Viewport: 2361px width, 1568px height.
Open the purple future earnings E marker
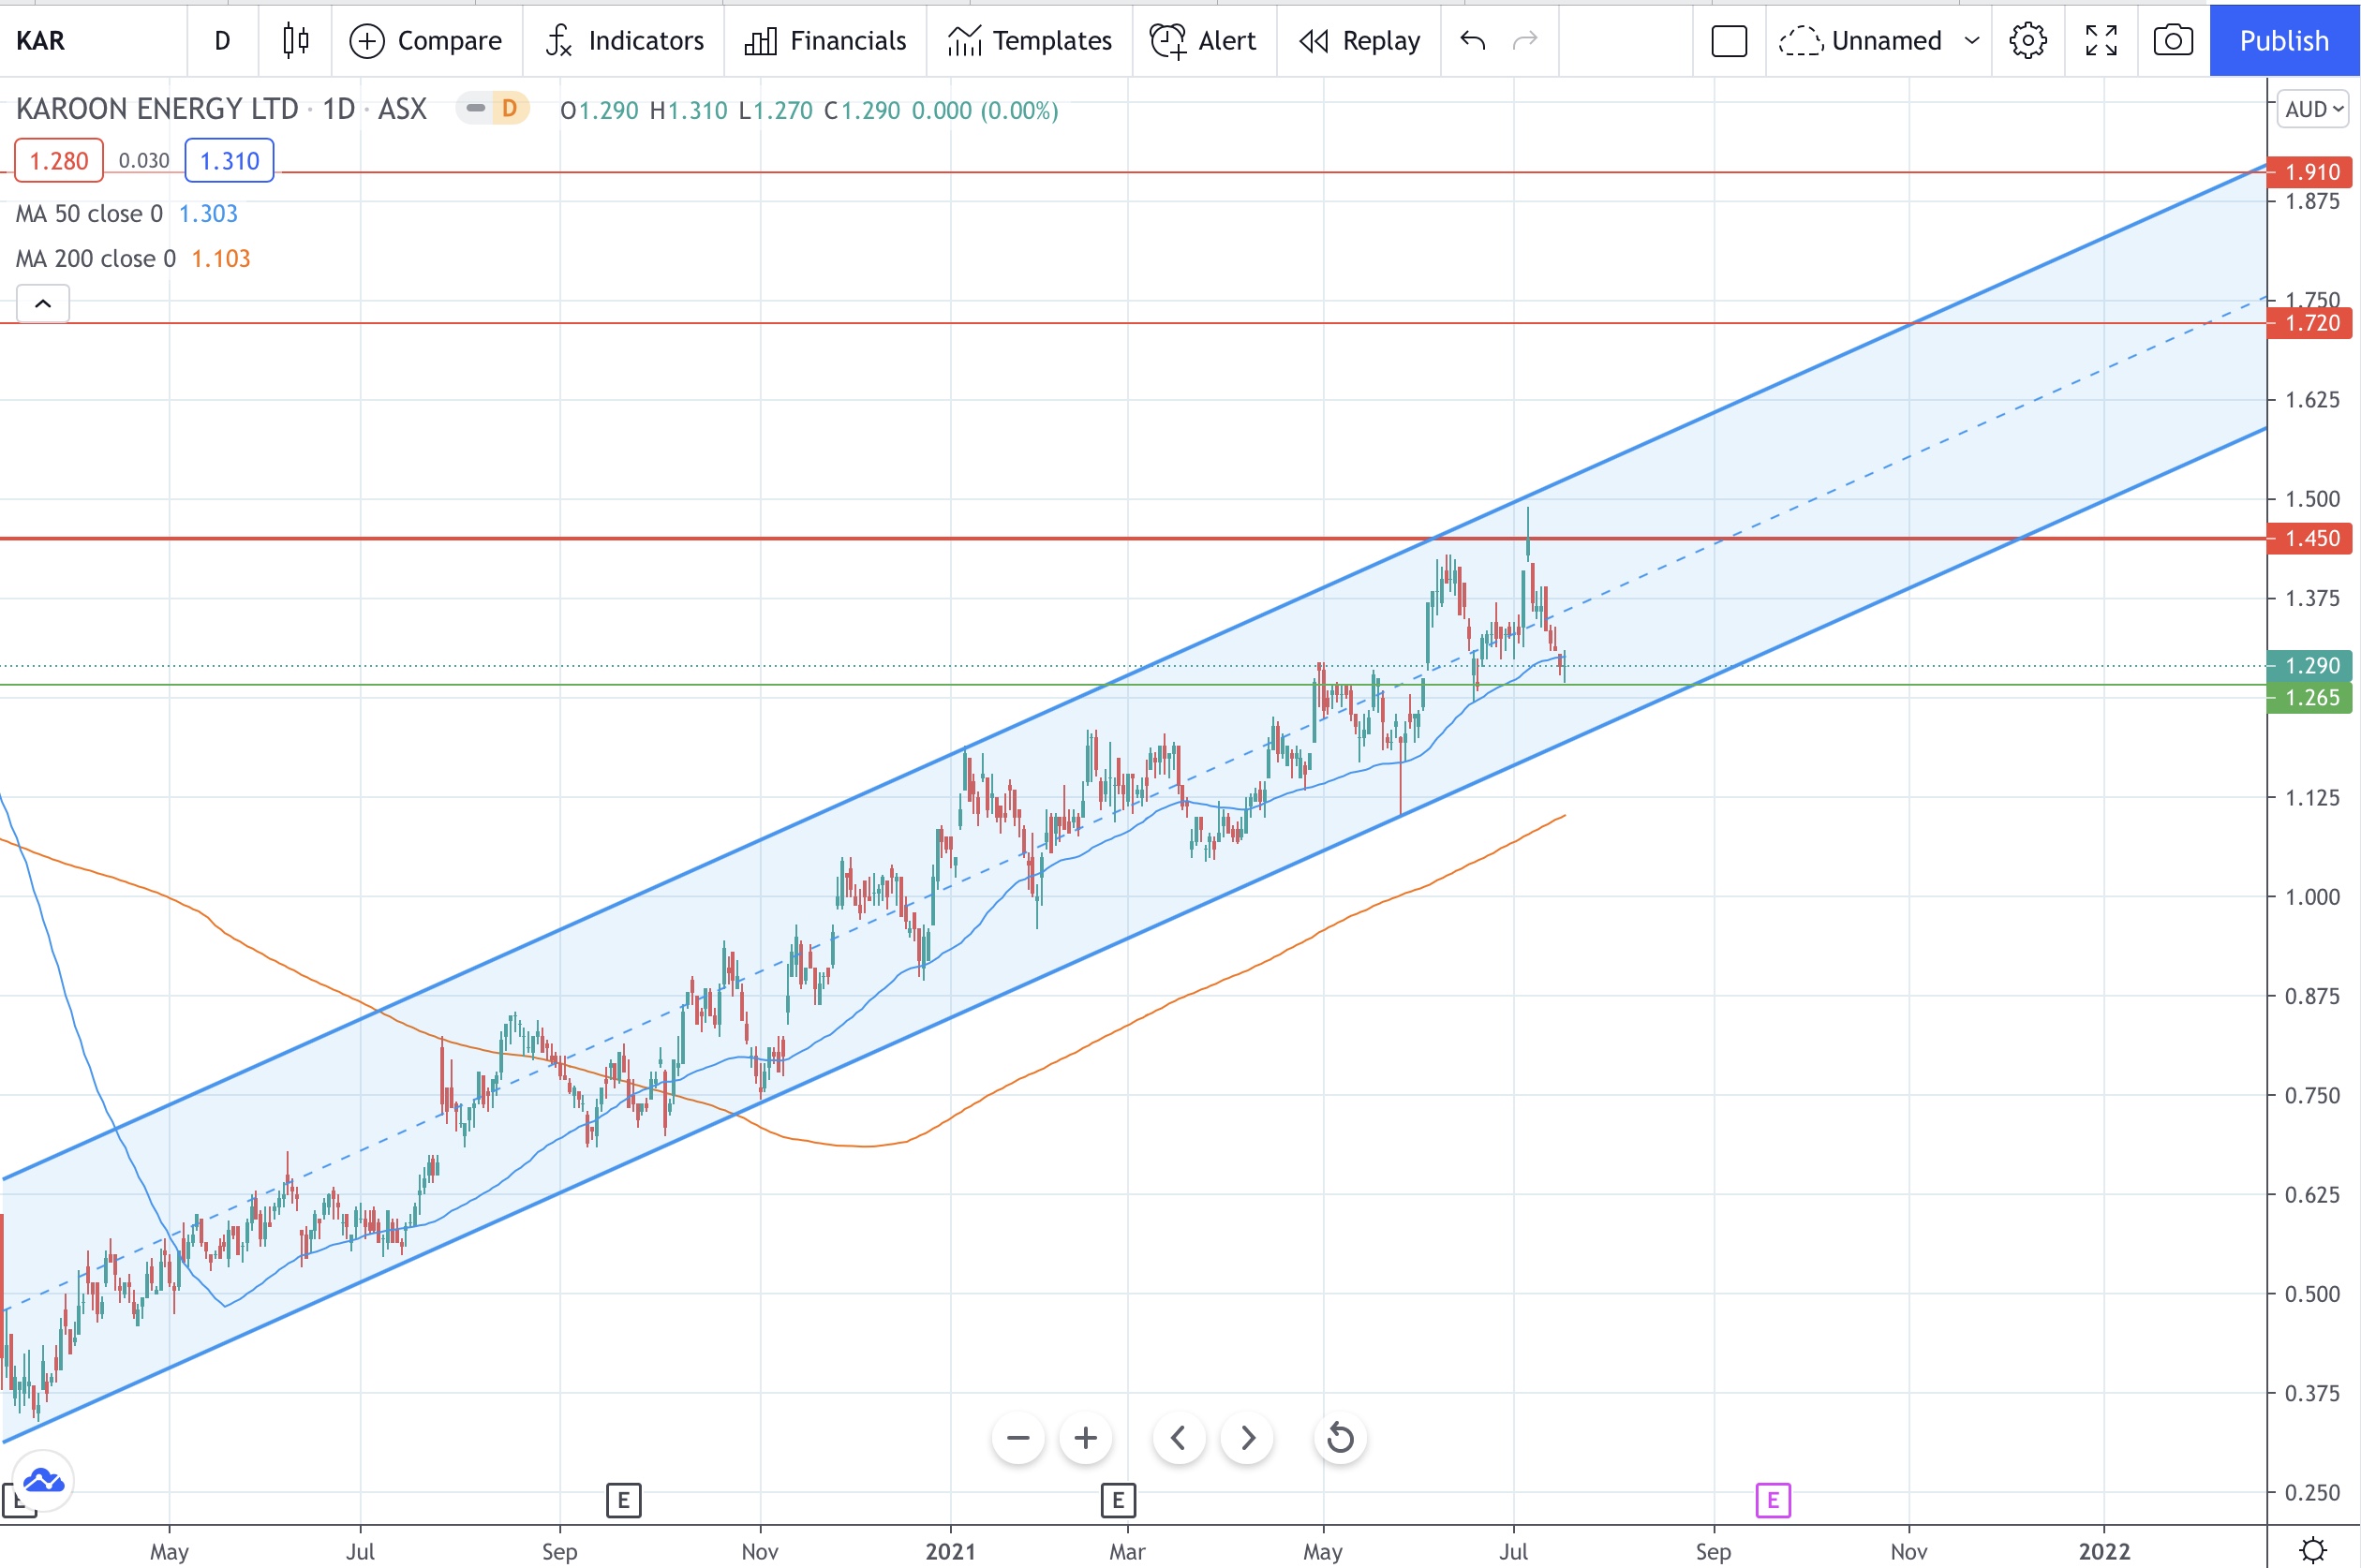click(x=1773, y=1500)
